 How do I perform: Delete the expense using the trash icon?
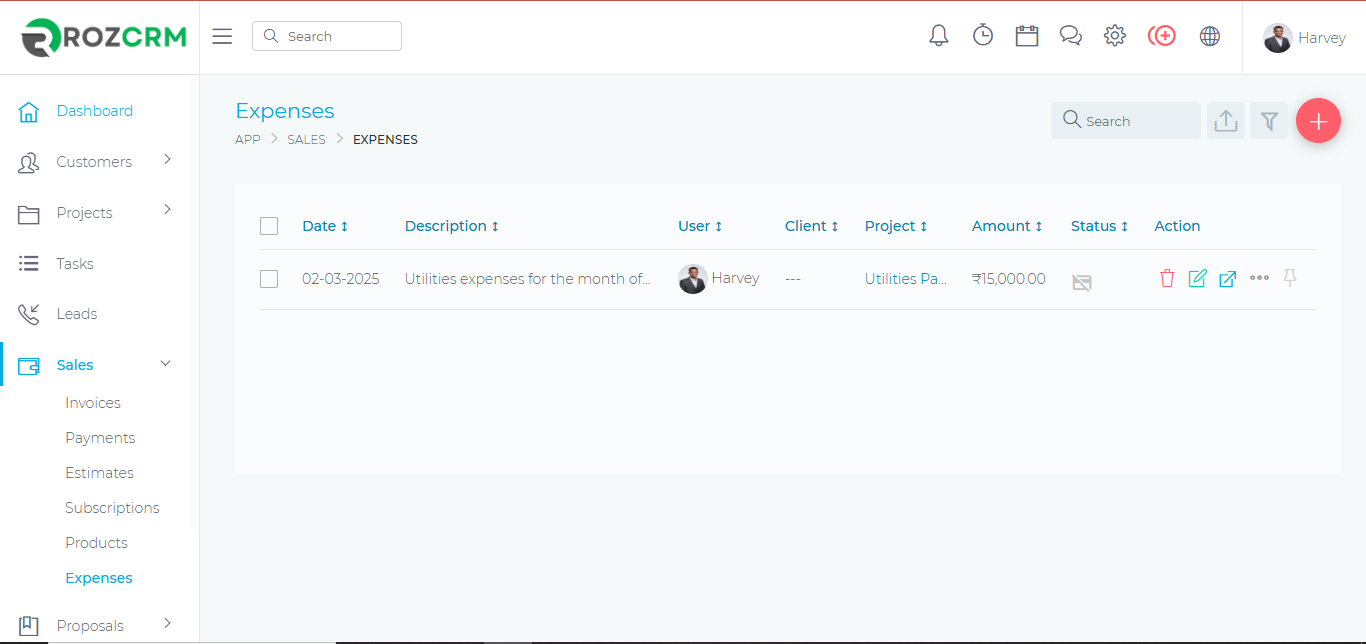[1167, 279]
